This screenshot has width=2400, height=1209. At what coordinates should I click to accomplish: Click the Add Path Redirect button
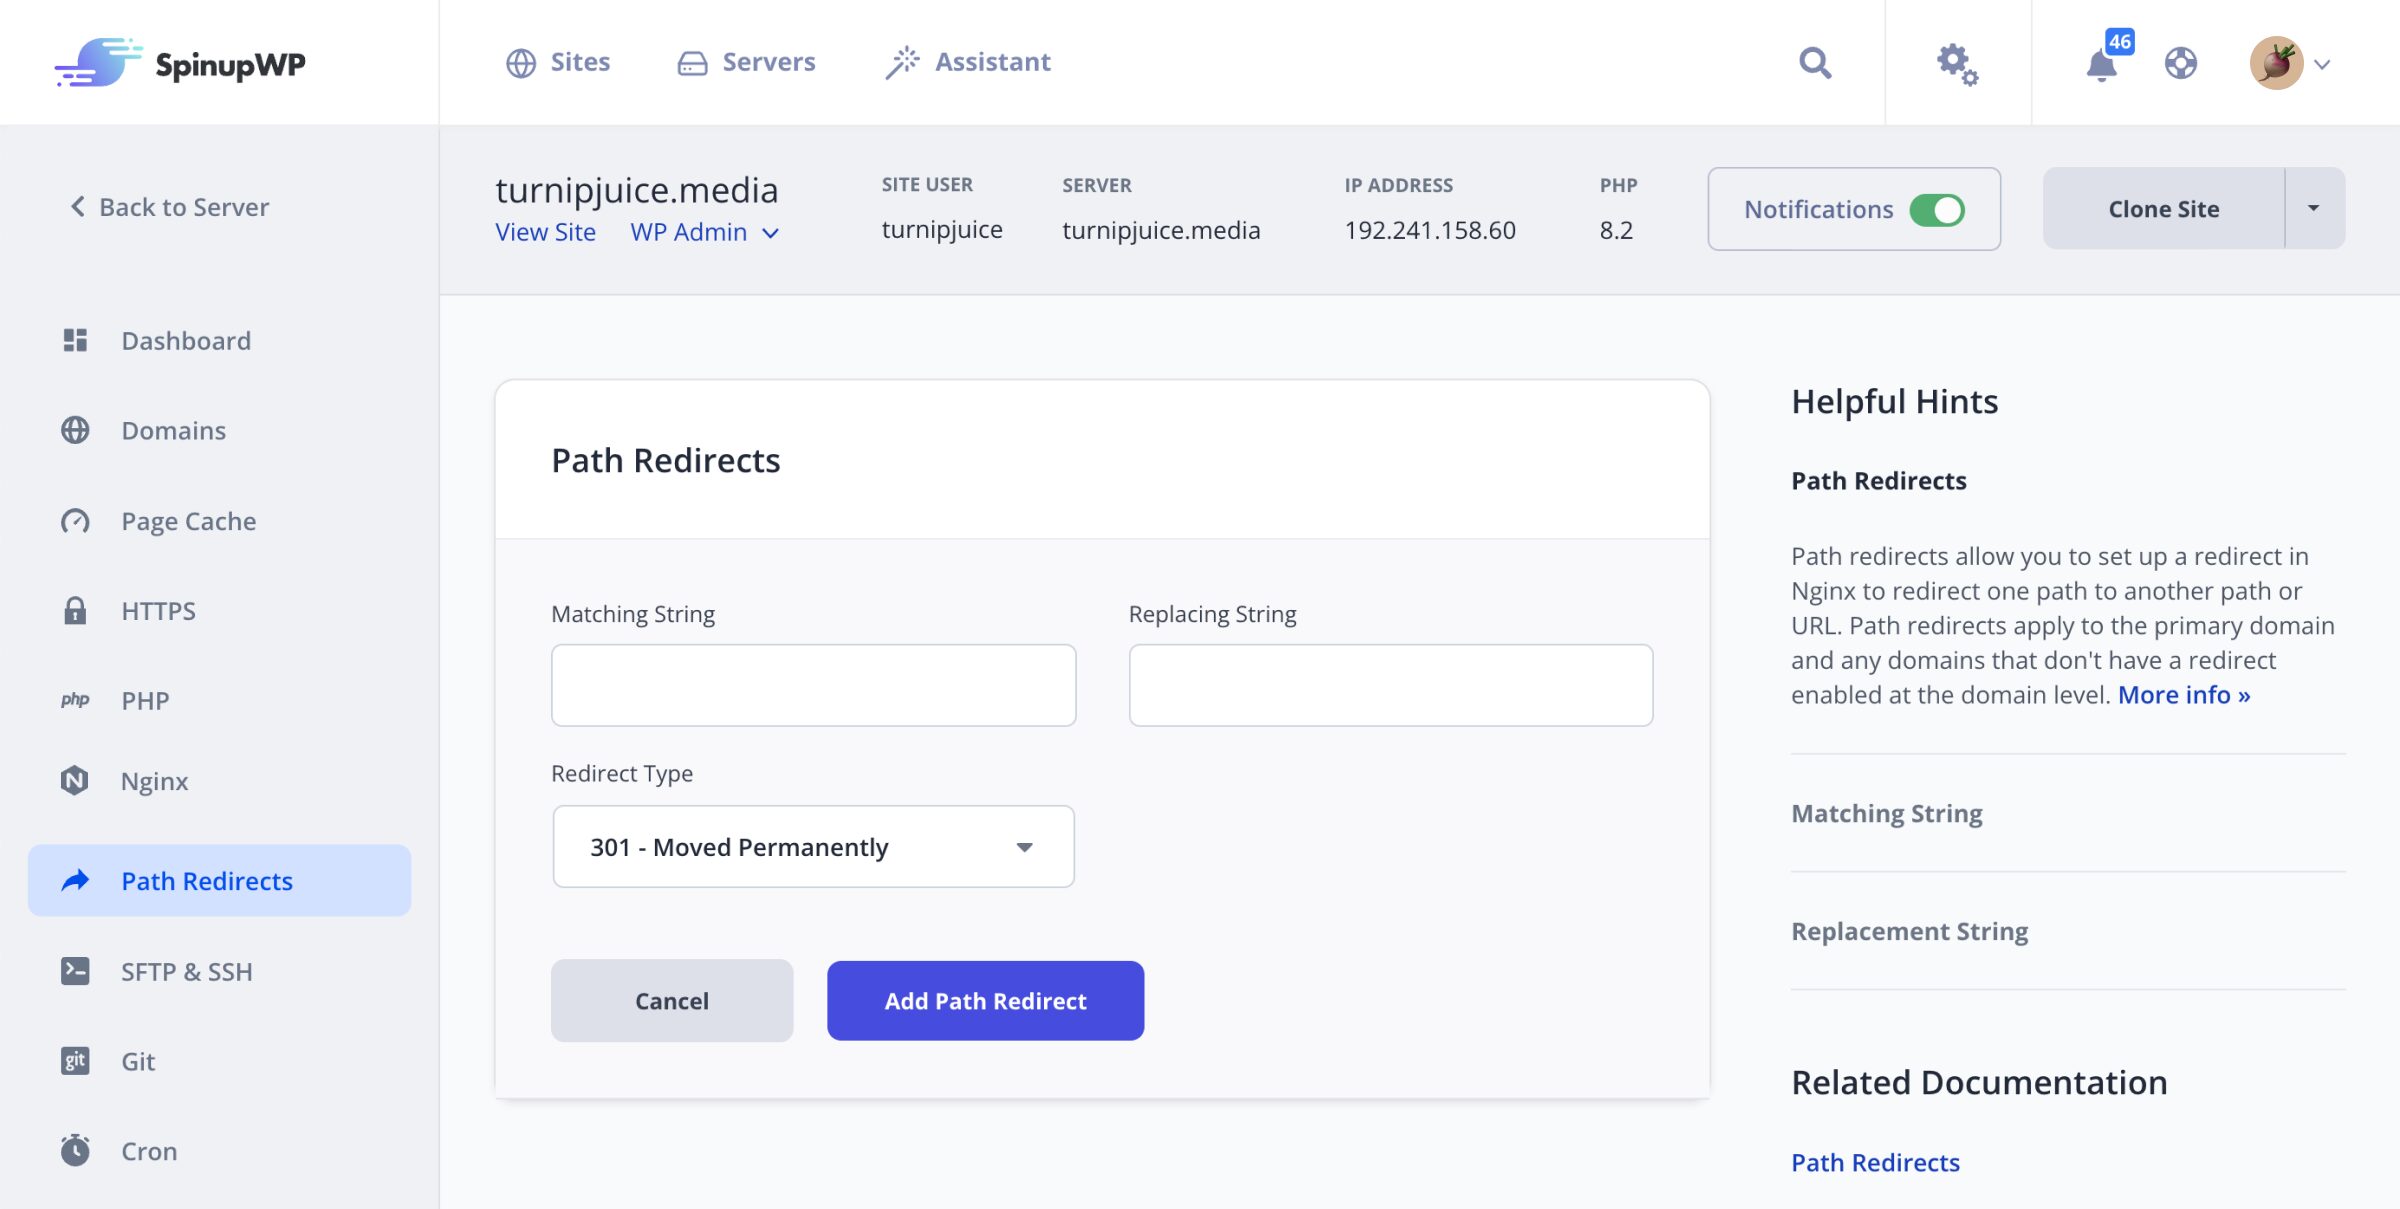click(985, 1000)
